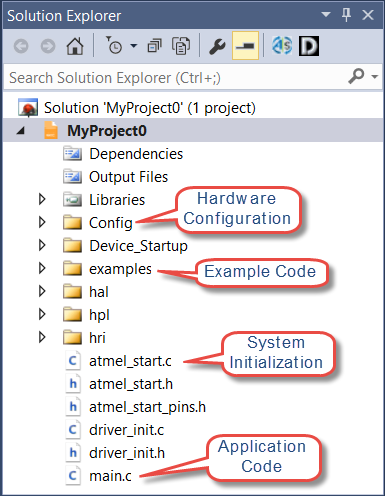Select the Output Files item
Screen dimensions: 385x496
tap(128, 177)
